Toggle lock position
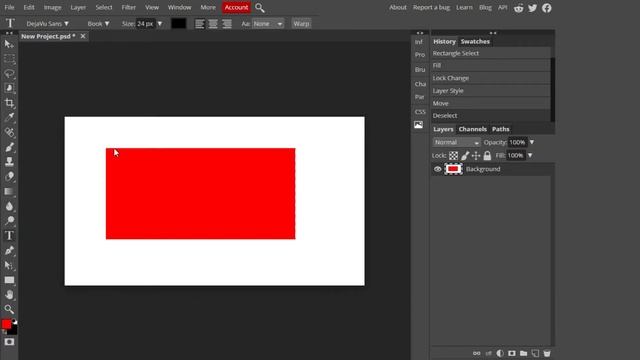 click(476, 156)
